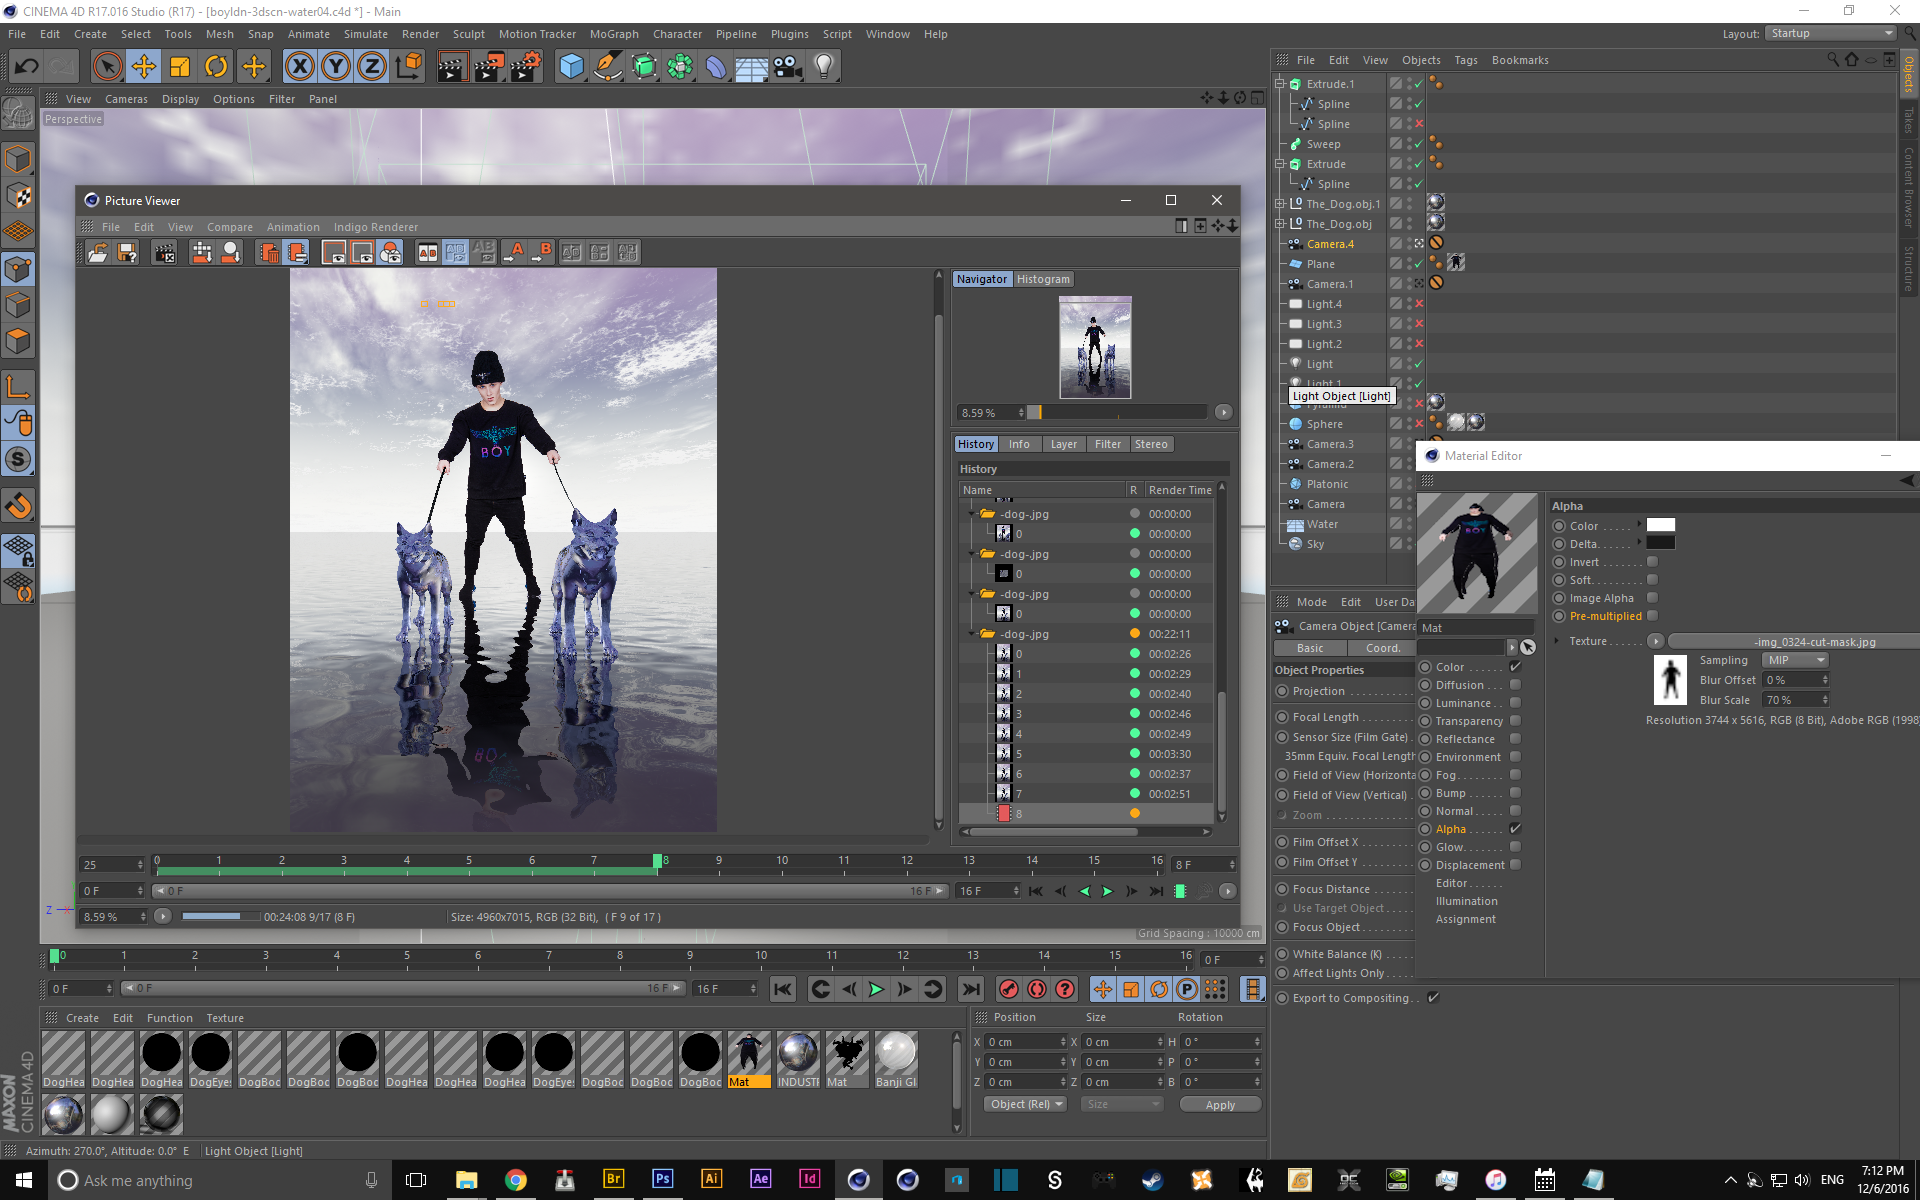Select the Move tool in the top toolbar

[x=144, y=67]
